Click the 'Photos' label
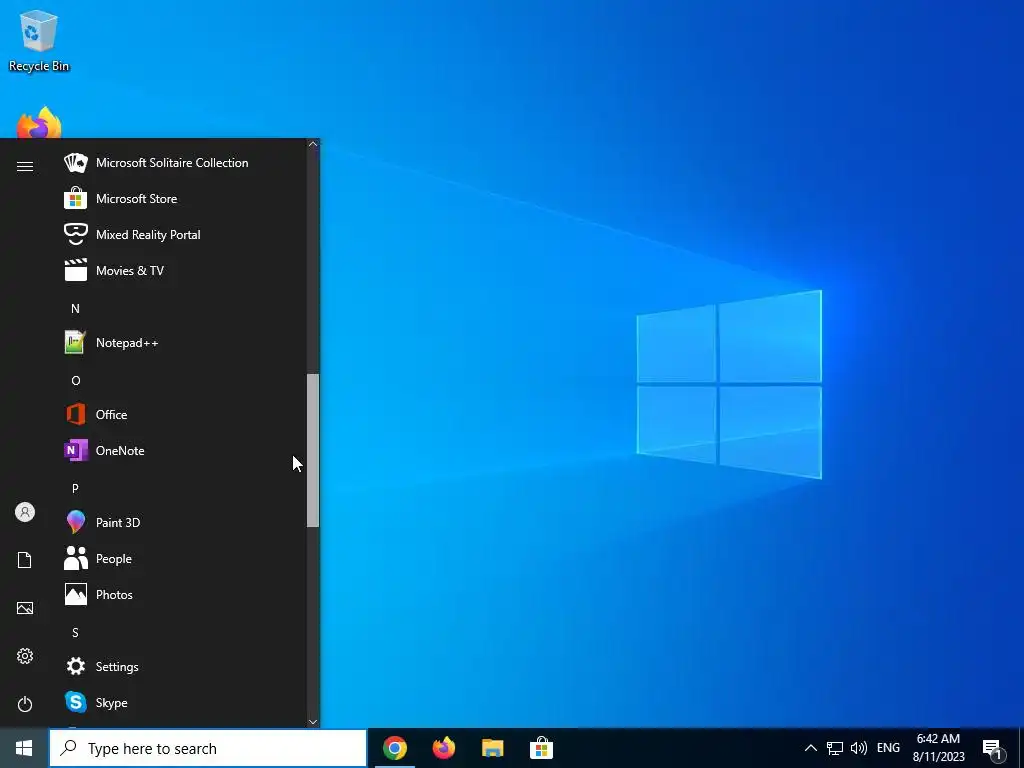Screen dimensions: 1024x768 [114, 595]
